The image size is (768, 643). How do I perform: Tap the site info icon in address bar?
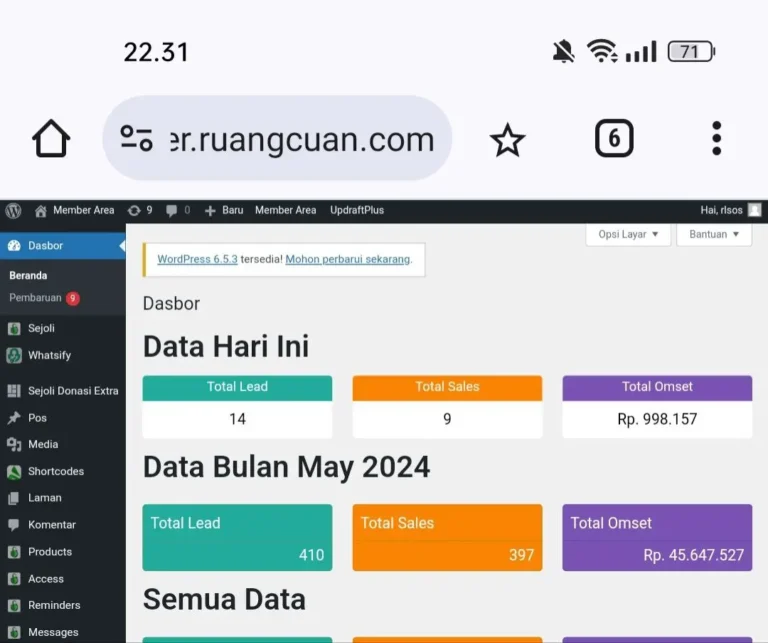click(136, 139)
